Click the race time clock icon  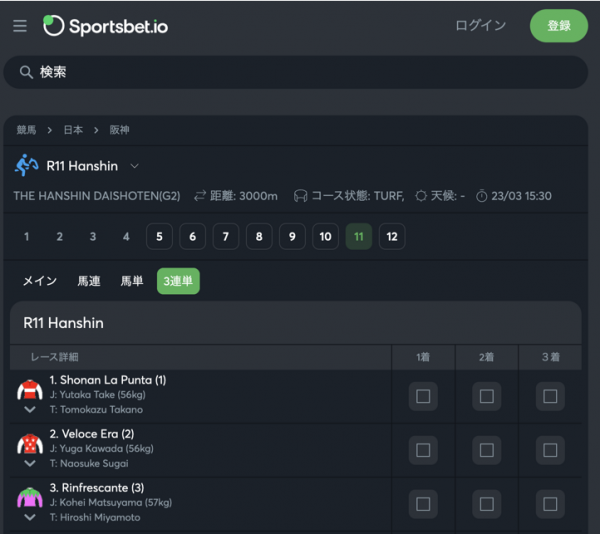pos(481,196)
